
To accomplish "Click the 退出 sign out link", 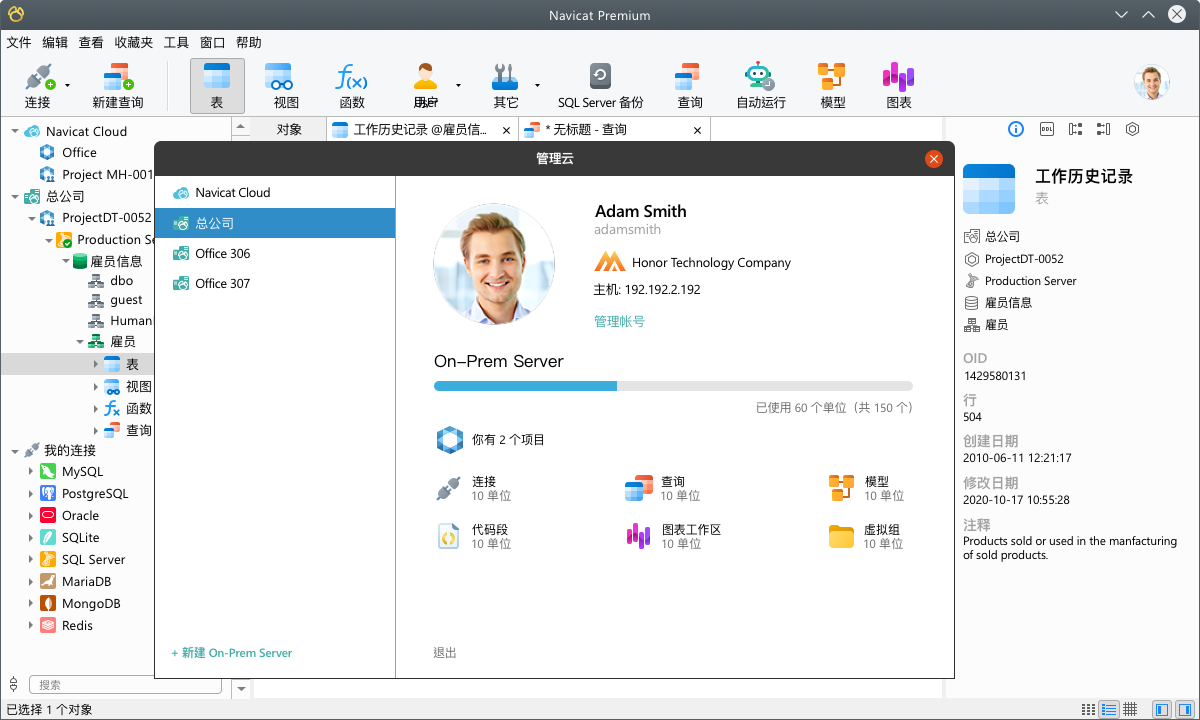I will point(445,652).
